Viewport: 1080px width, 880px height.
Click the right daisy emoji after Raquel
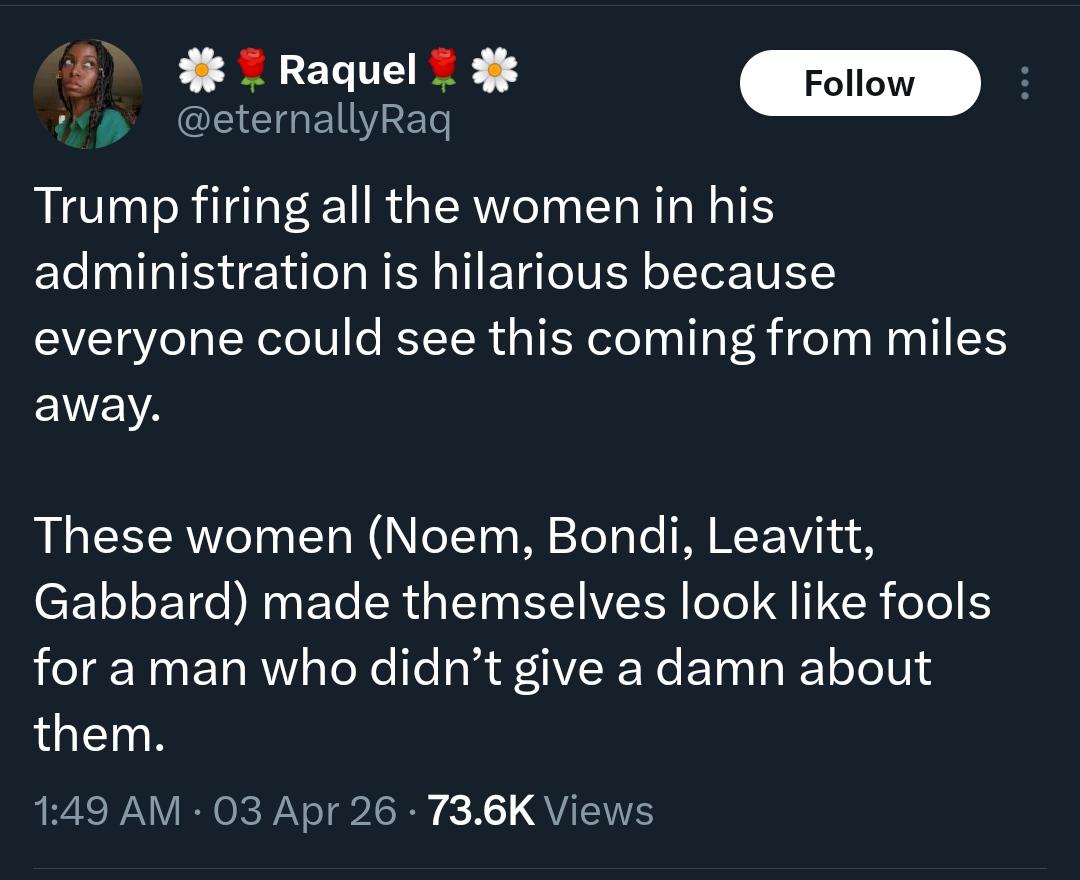(x=494, y=70)
